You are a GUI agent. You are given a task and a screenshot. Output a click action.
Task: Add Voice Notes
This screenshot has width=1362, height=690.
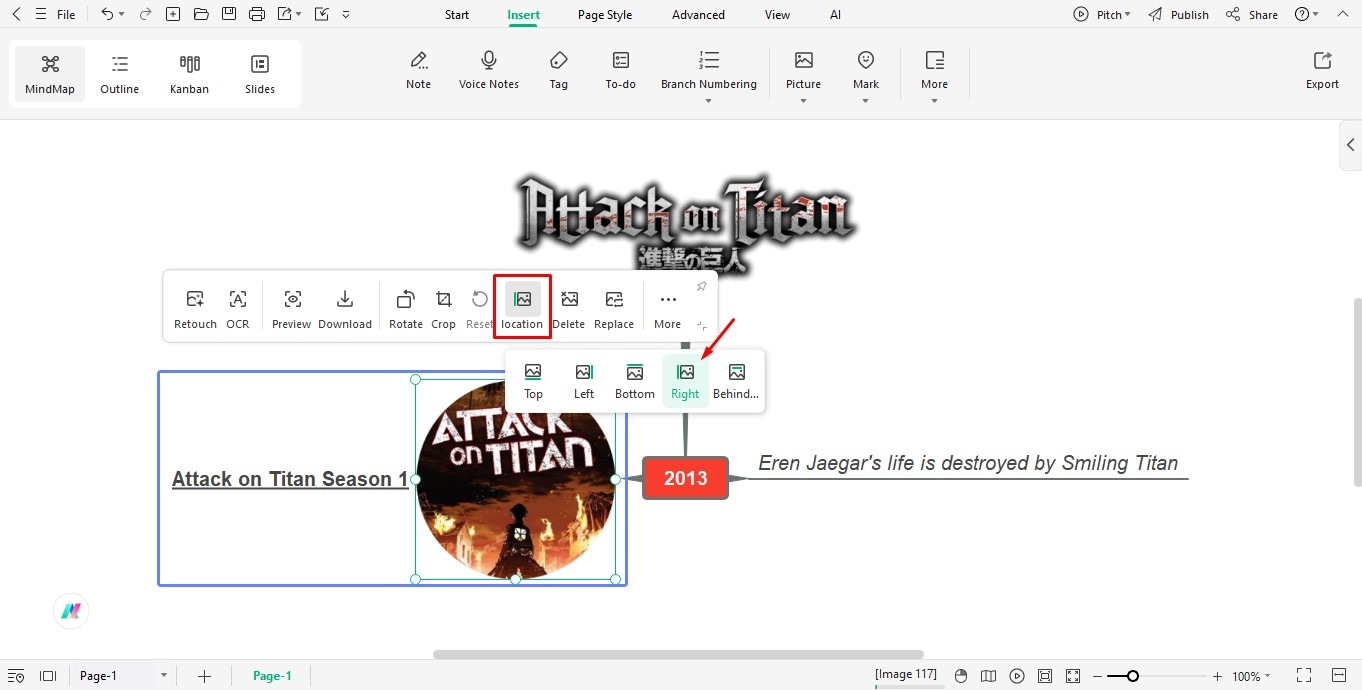[489, 71]
